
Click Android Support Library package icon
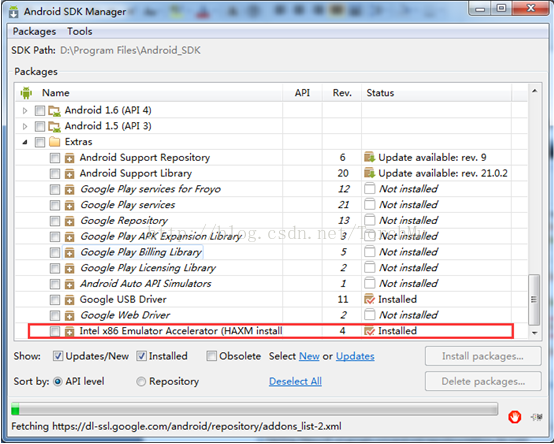pyautogui.click(x=70, y=173)
